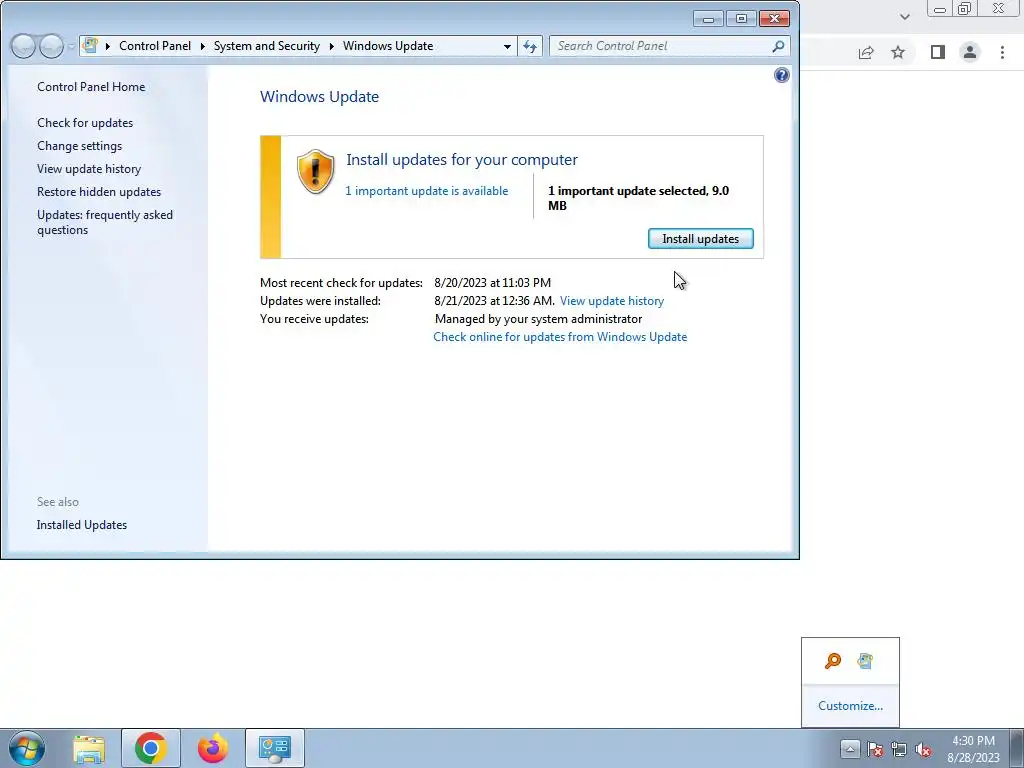Open the Chrome profile avatar icon
This screenshot has height=768, width=1024.
[x=970, y=52]
